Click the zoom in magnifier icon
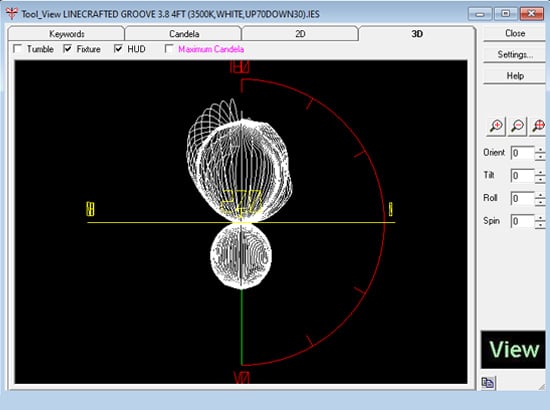Viewport: 550px width, 410px height. click(496, 126)
